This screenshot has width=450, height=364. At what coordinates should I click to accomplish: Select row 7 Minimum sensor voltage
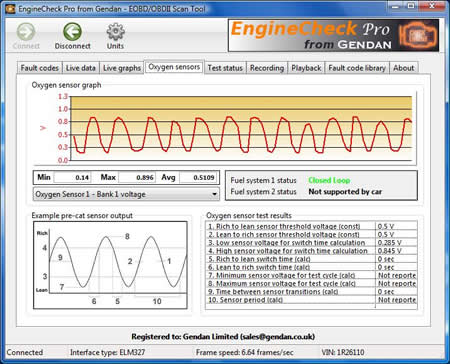(311, 275)
